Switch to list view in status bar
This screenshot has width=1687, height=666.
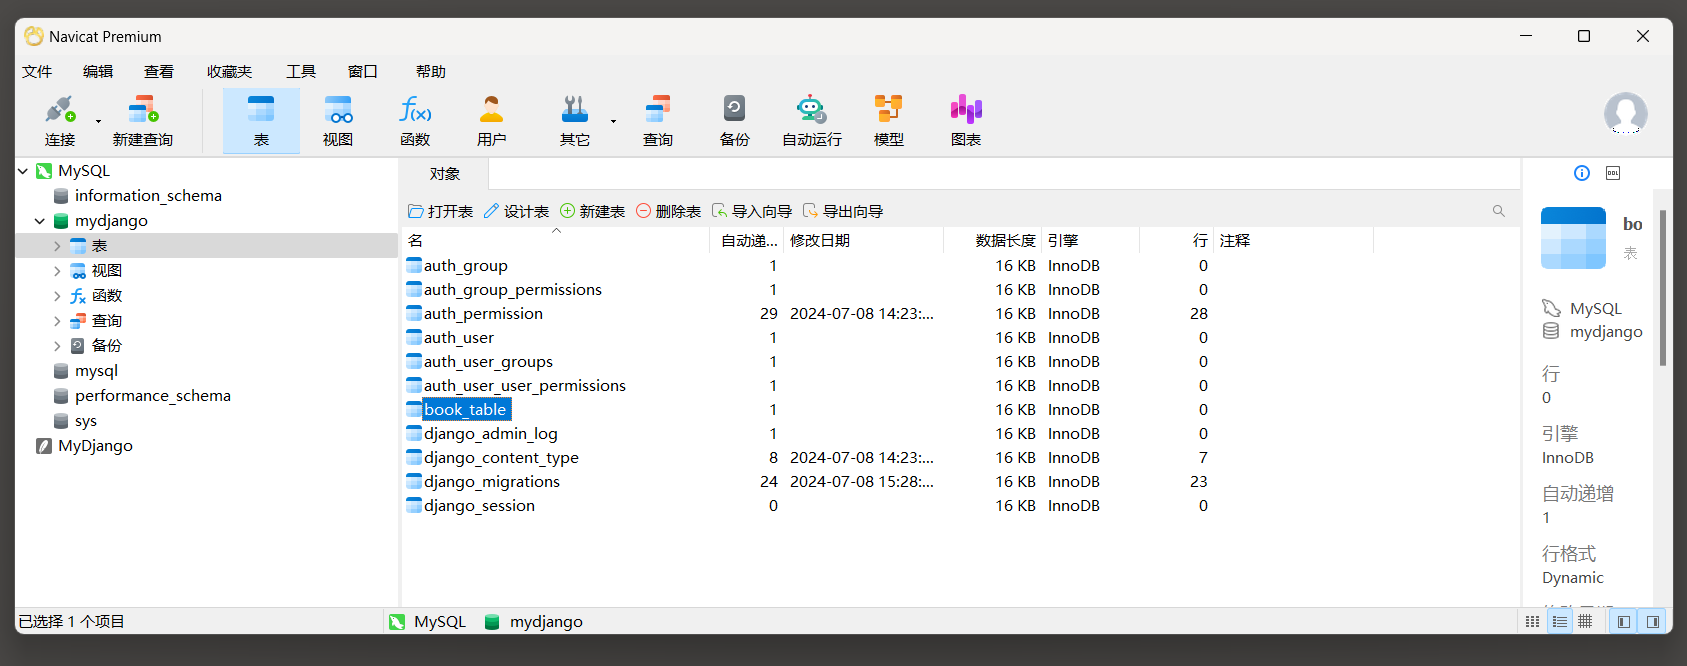pyautogui.click(x=1559, y=622)
